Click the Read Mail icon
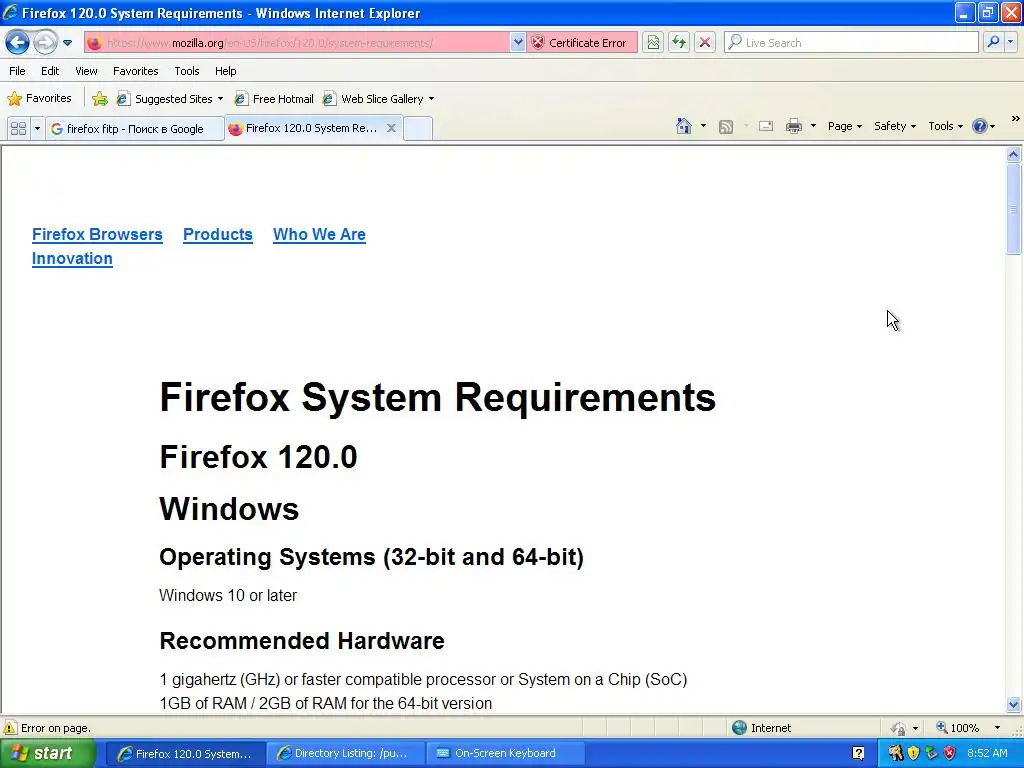 tap(766, 127)
